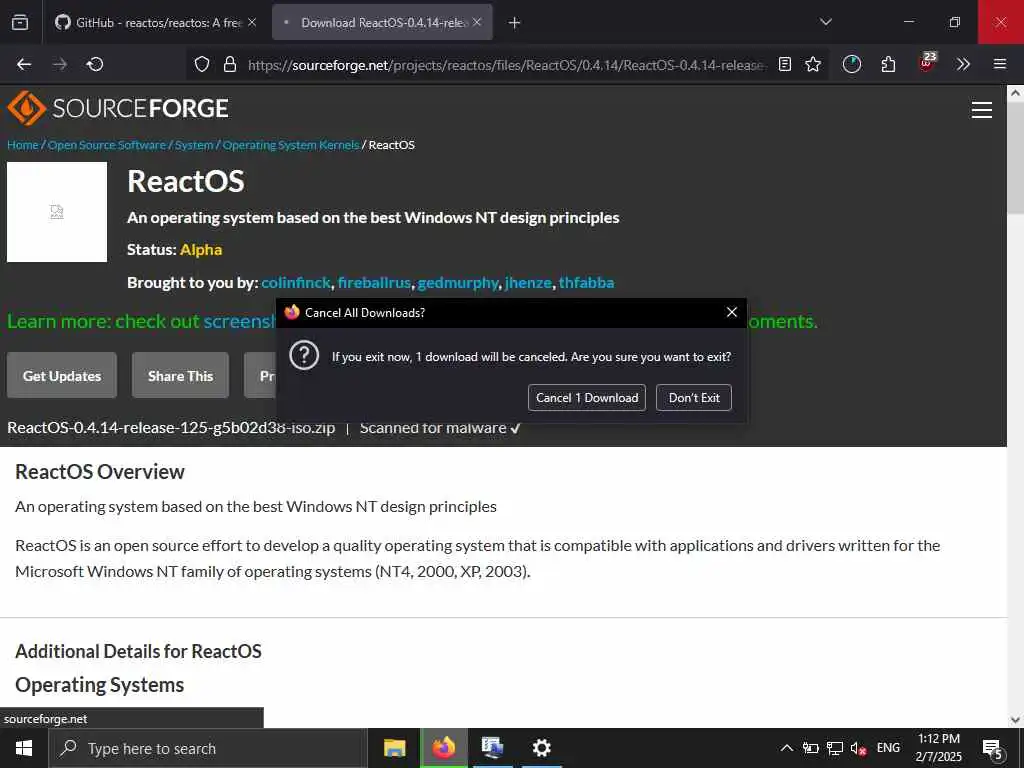Confirm with Cancel 1 Download button

(x=587, y=398)
